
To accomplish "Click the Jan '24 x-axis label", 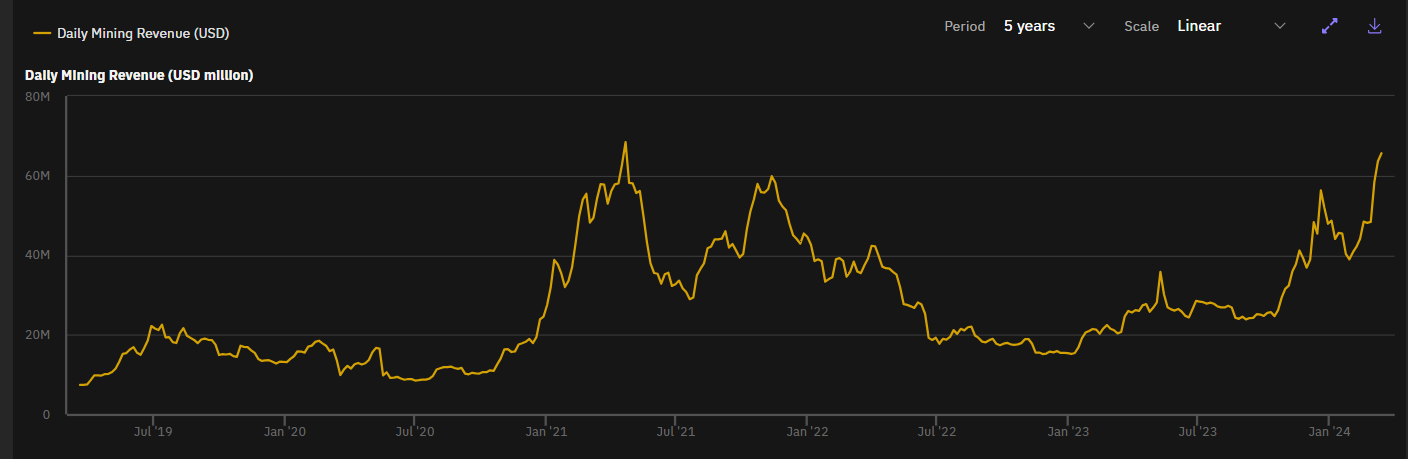I will [1329, 432].
